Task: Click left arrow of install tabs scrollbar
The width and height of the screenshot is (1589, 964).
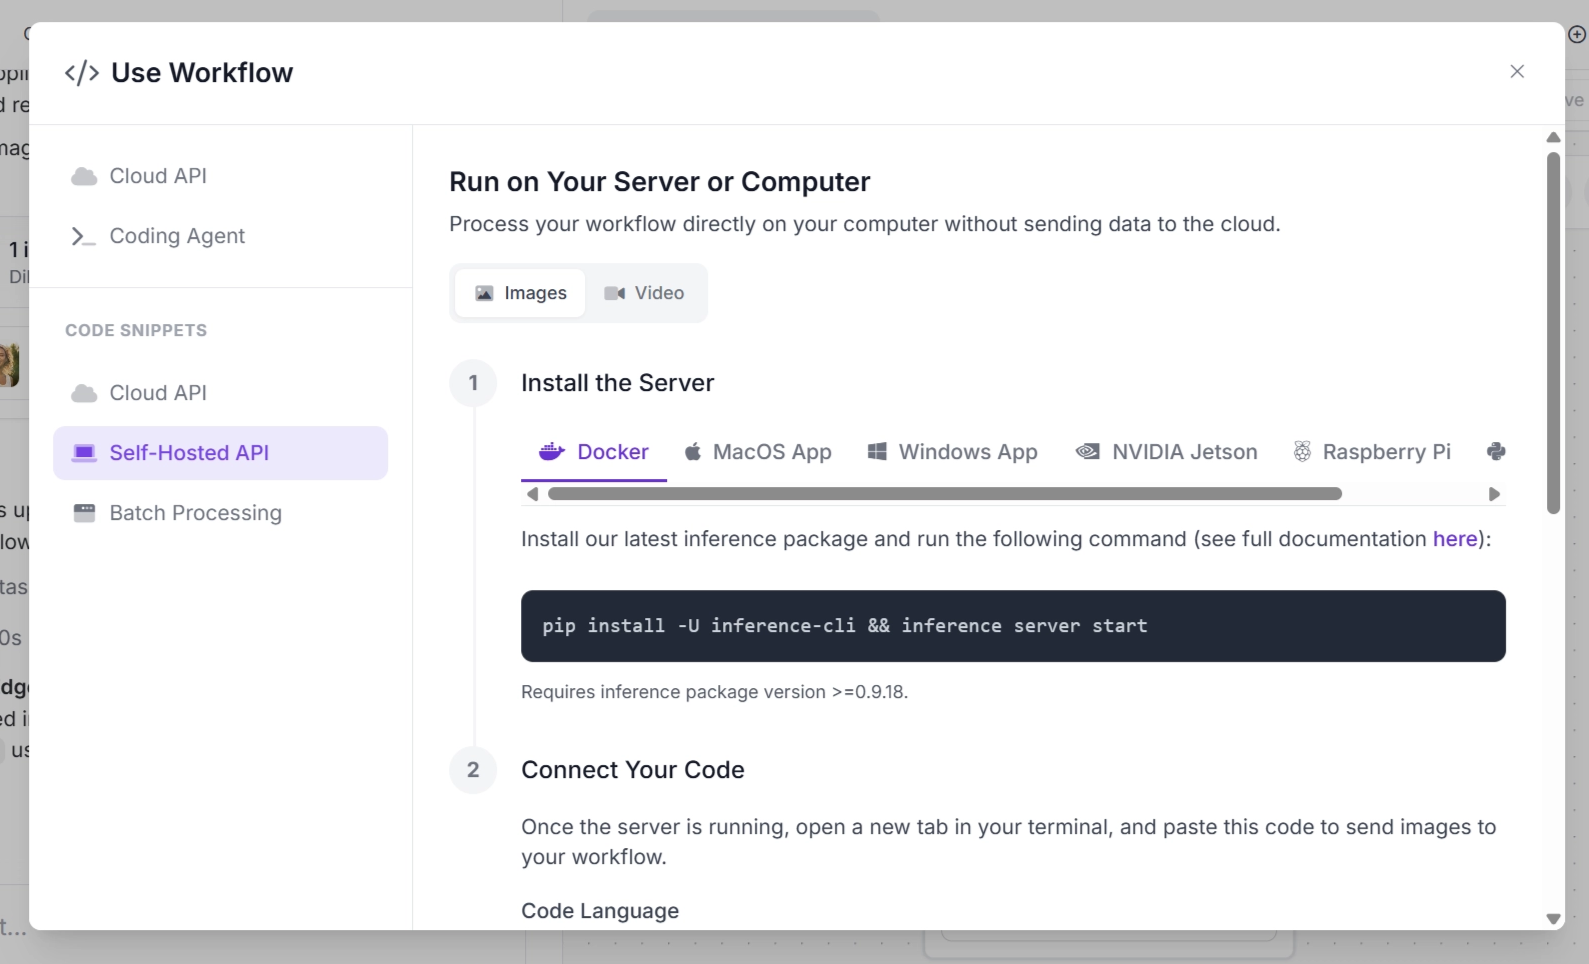Action: [532, 494]
